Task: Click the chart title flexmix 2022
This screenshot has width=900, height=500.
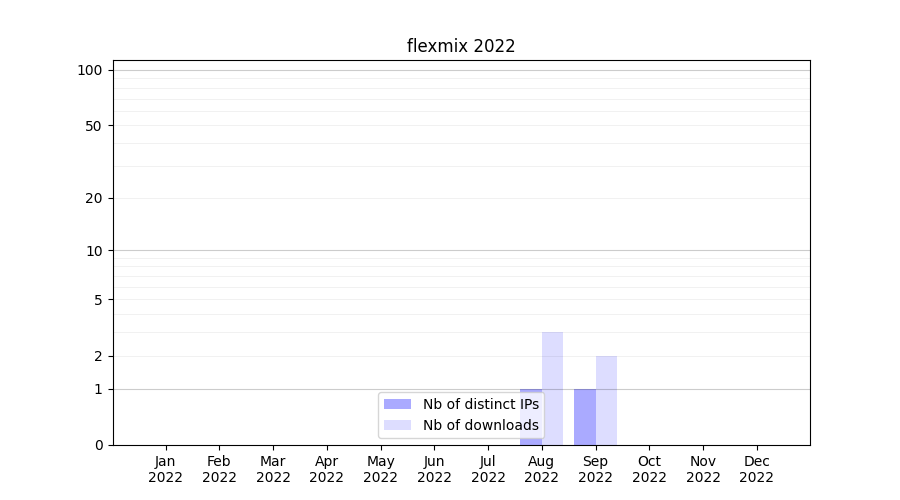Action: click(461, 46)
